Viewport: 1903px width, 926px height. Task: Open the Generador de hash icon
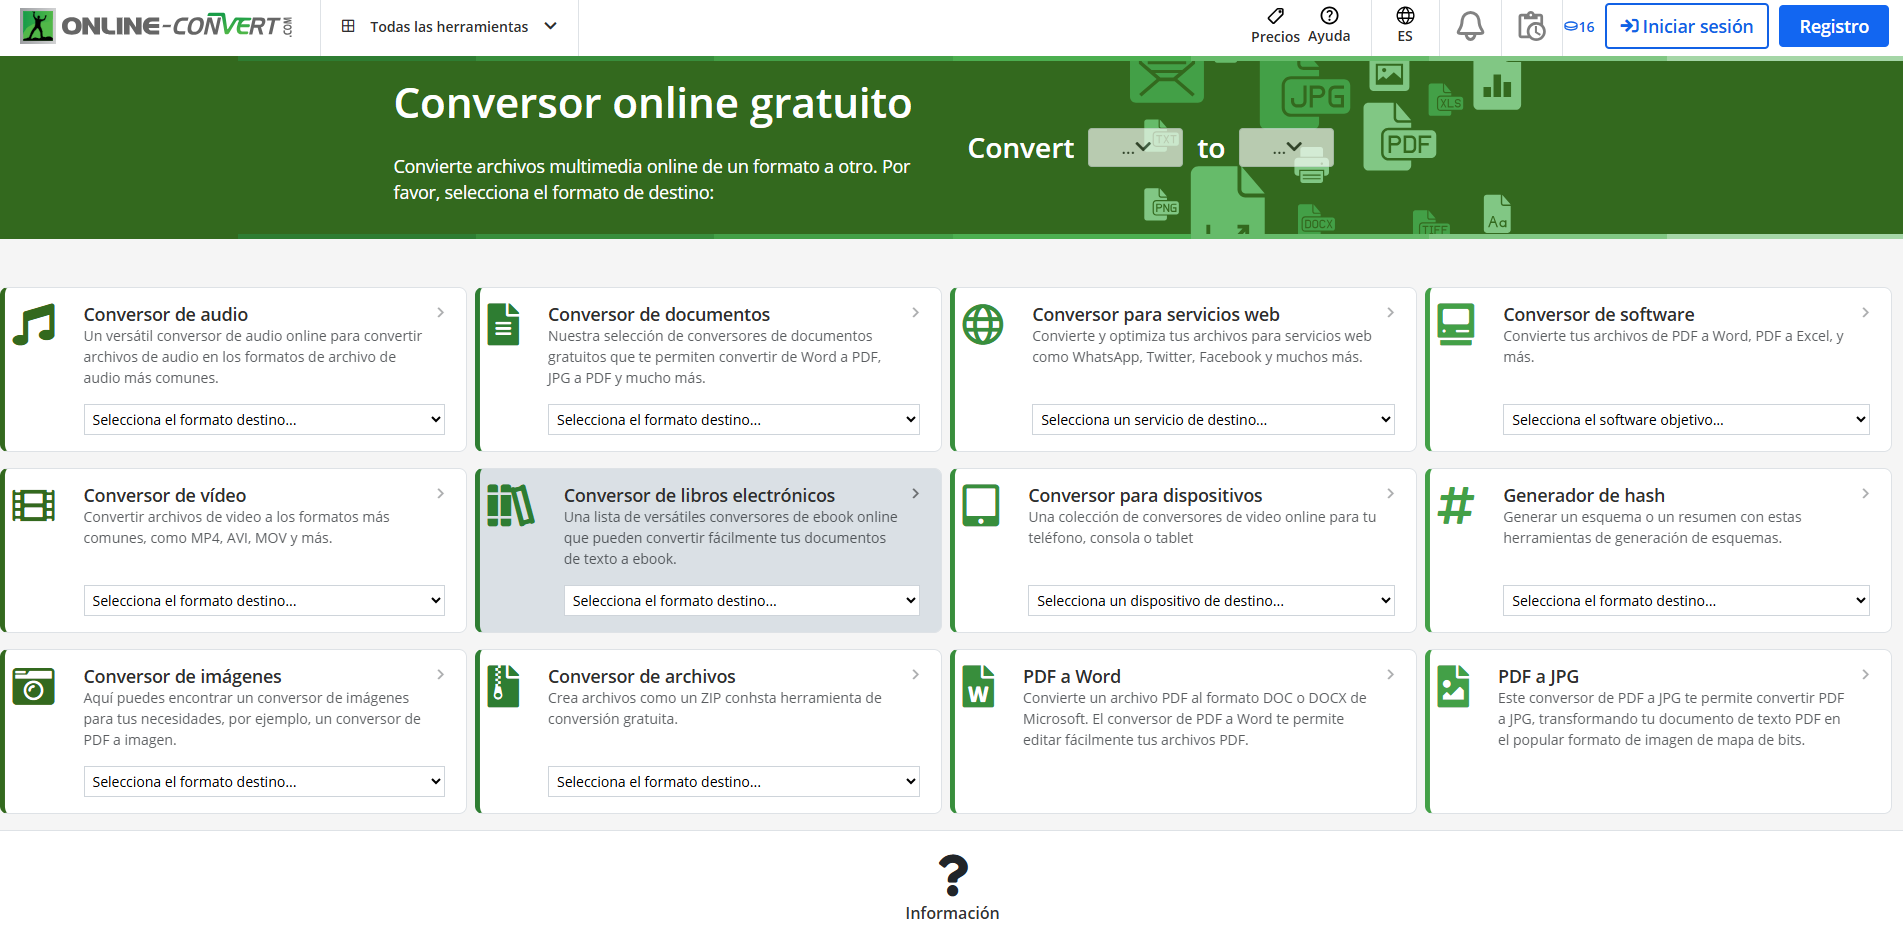pyautogui.click(x=1456, y=505)
